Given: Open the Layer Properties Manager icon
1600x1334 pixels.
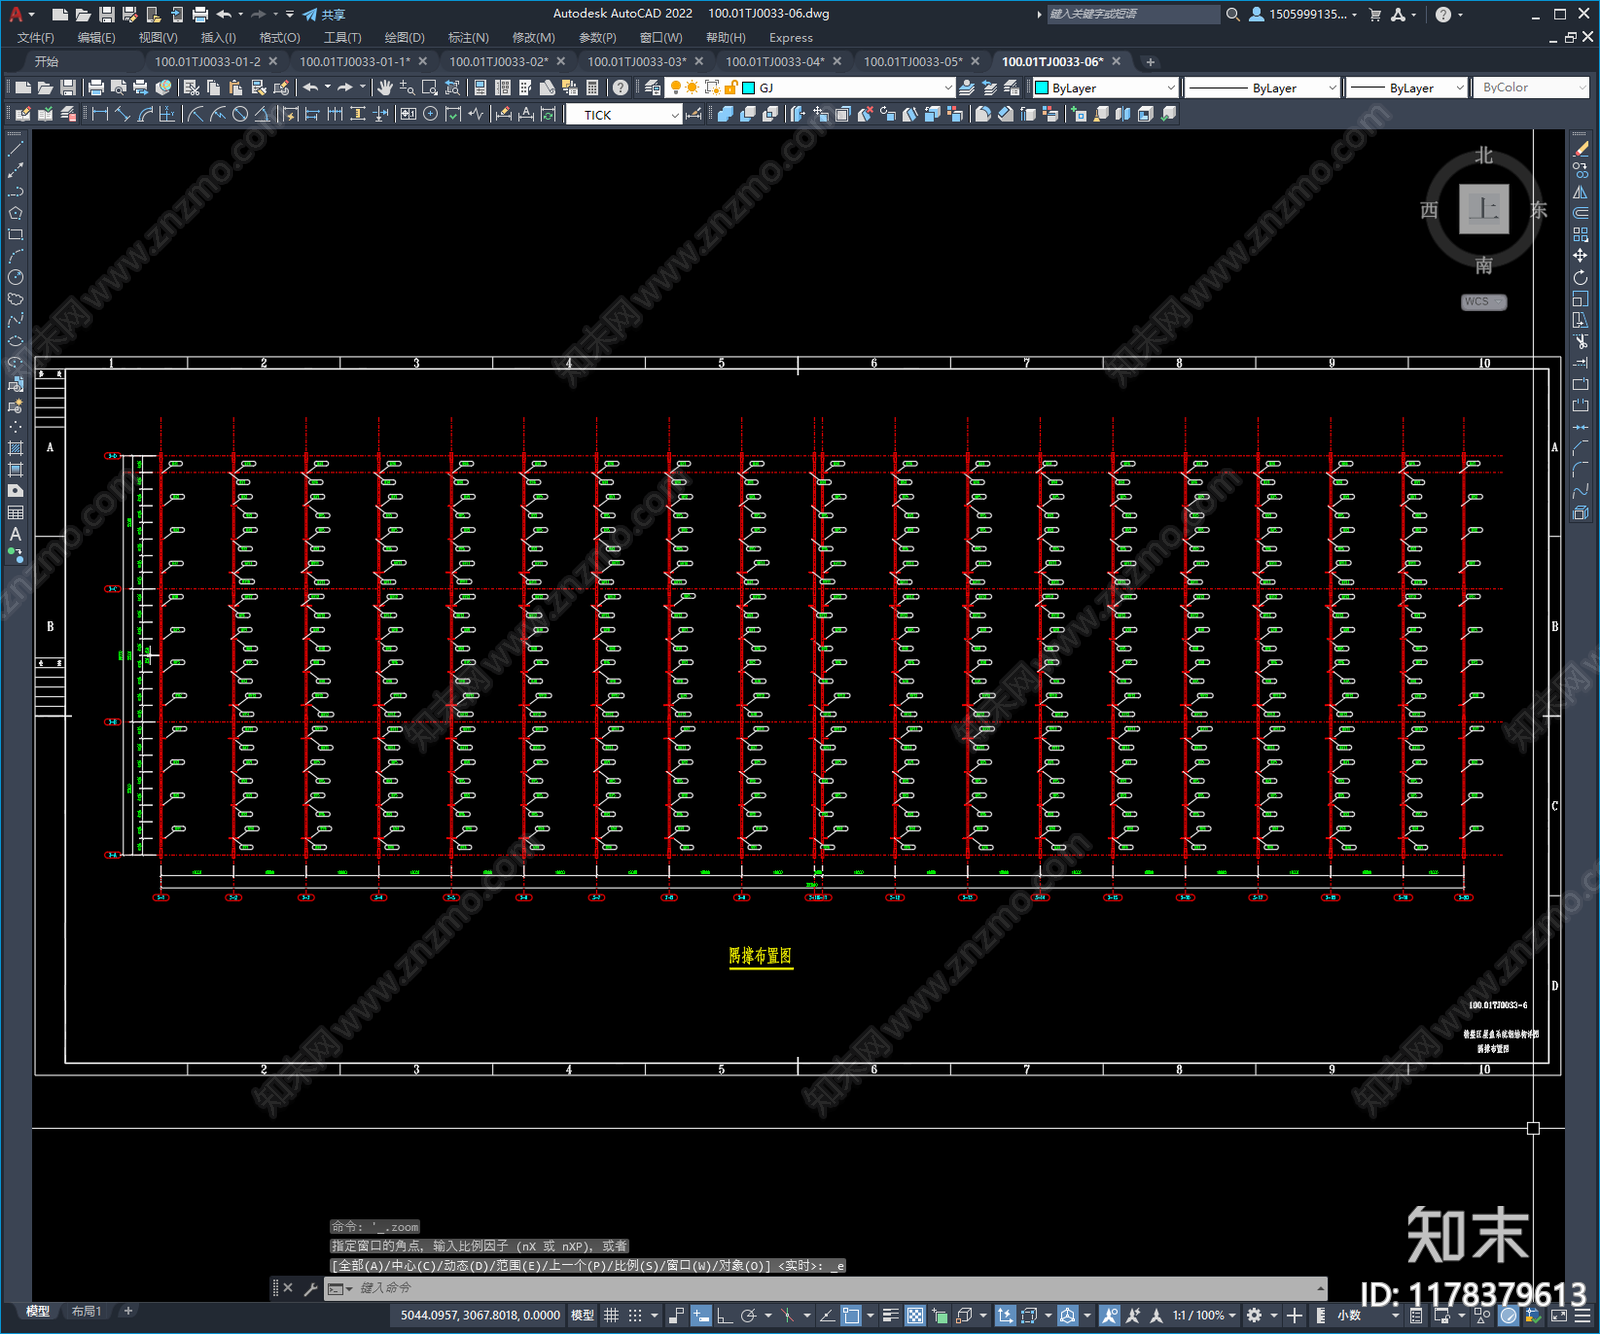Looking at the screenshot, I should point(653,88).
